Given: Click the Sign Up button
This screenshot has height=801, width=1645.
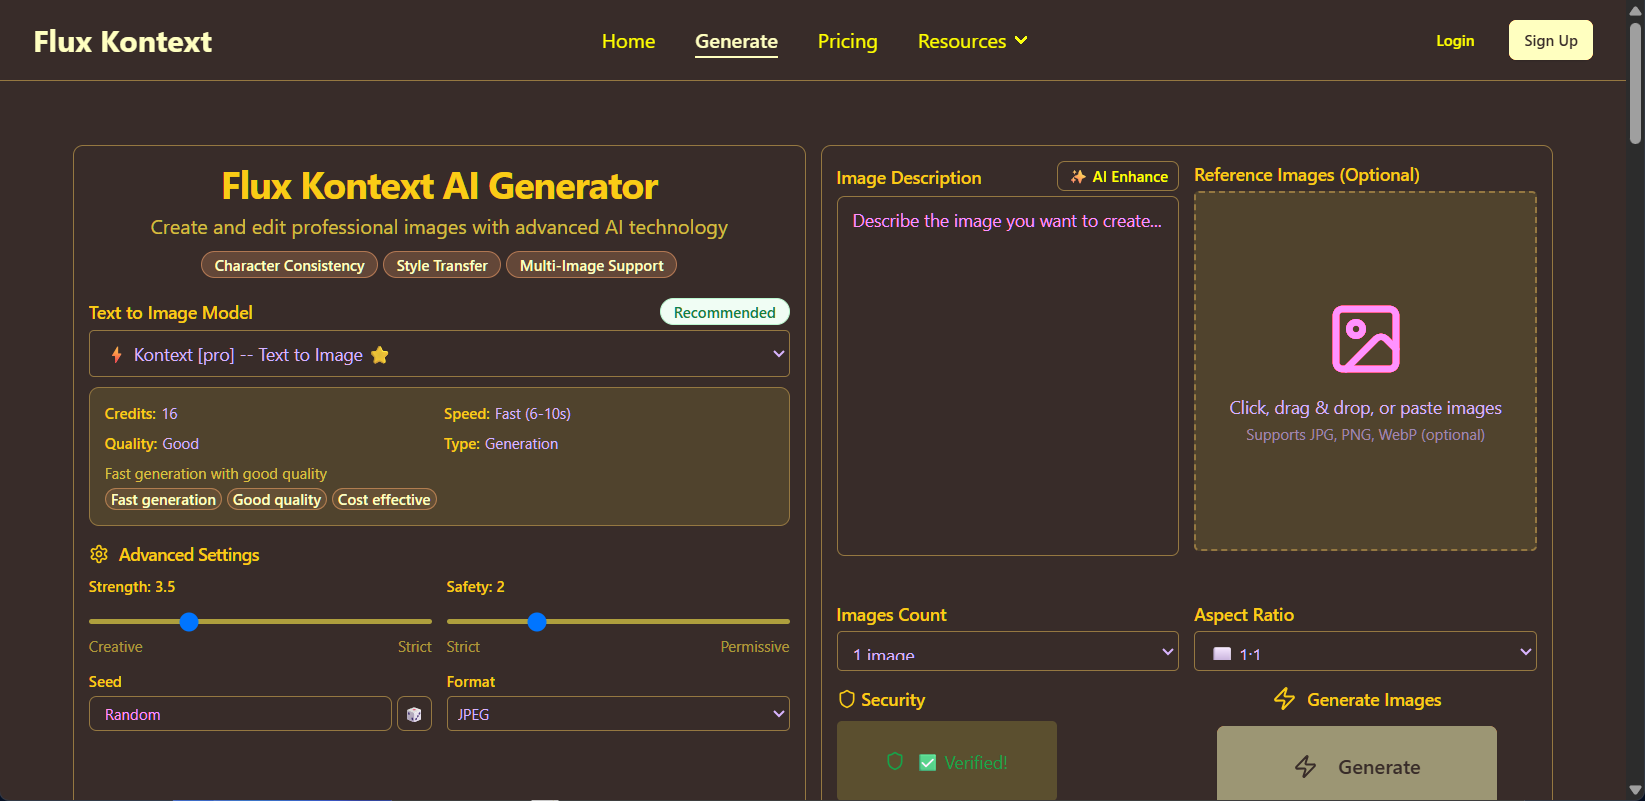Looking at the screenshot, I should click(x=1551, y=40).
